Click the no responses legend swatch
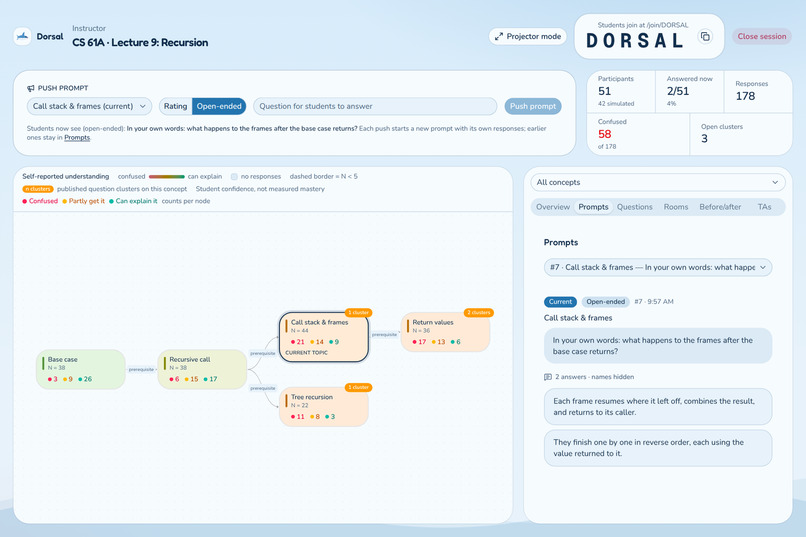 tap(234, 176)
